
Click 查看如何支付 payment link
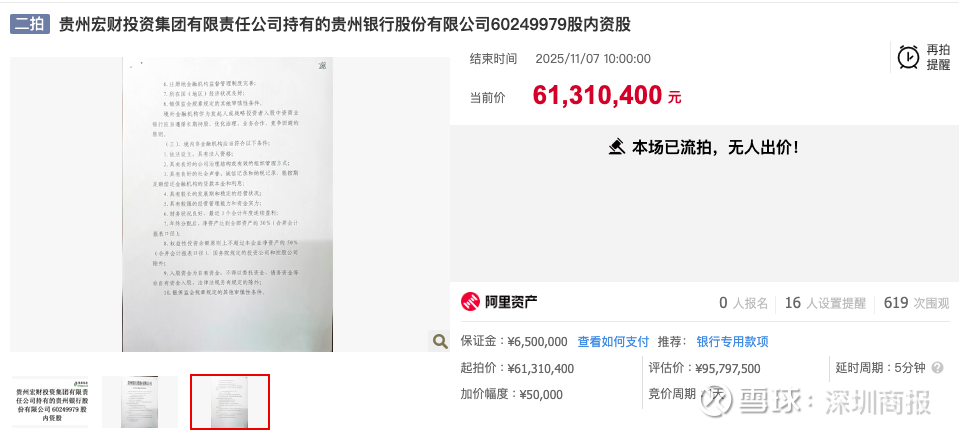tap(613, 342)
